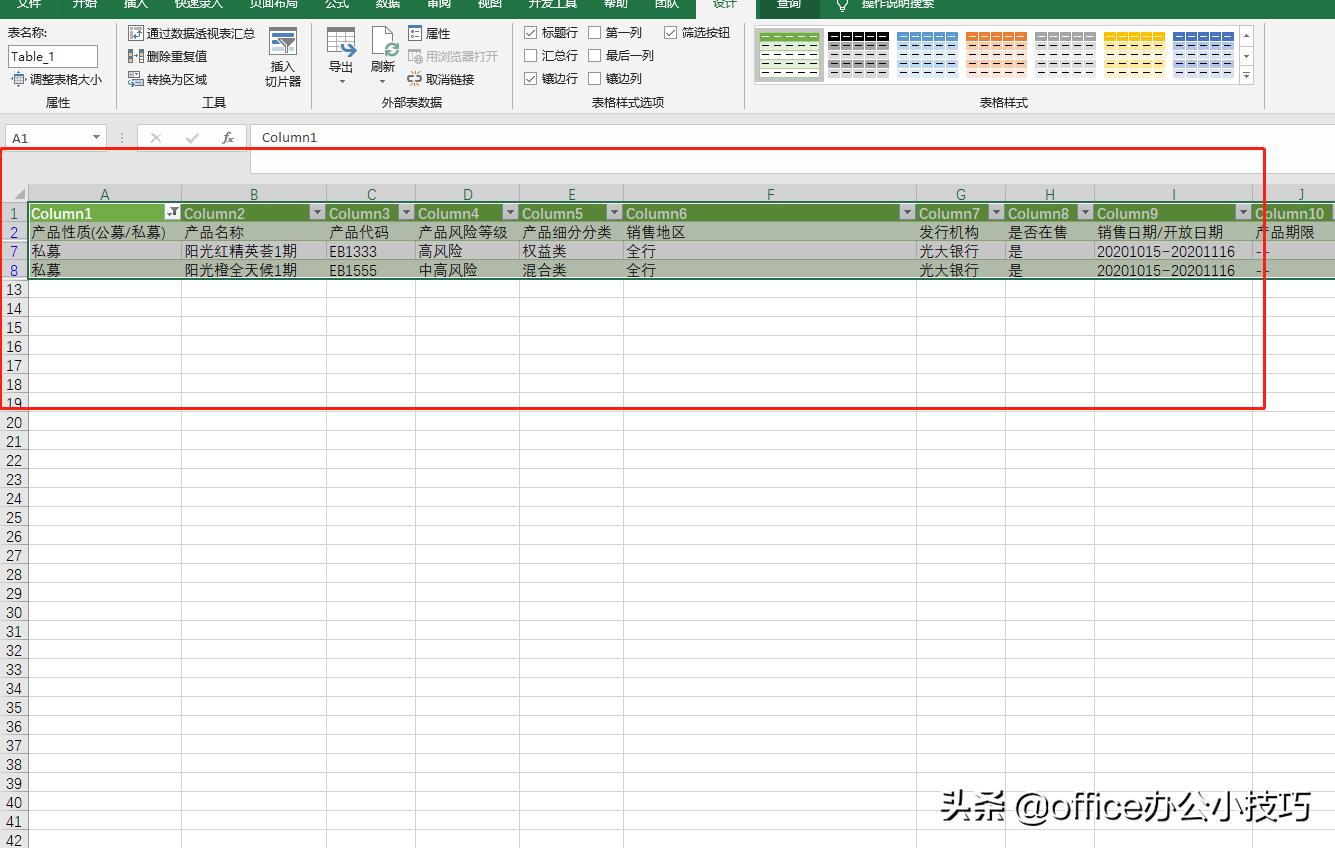This screenshot has height=848, width=1335.
Task: Click the formula bar cancel X icon
Action: [x=156, y=137]
